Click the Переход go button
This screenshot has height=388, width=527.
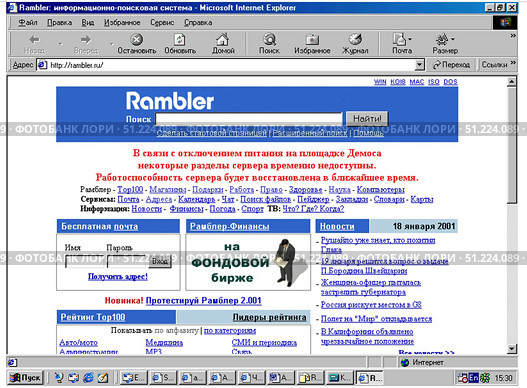click(451, 65)
